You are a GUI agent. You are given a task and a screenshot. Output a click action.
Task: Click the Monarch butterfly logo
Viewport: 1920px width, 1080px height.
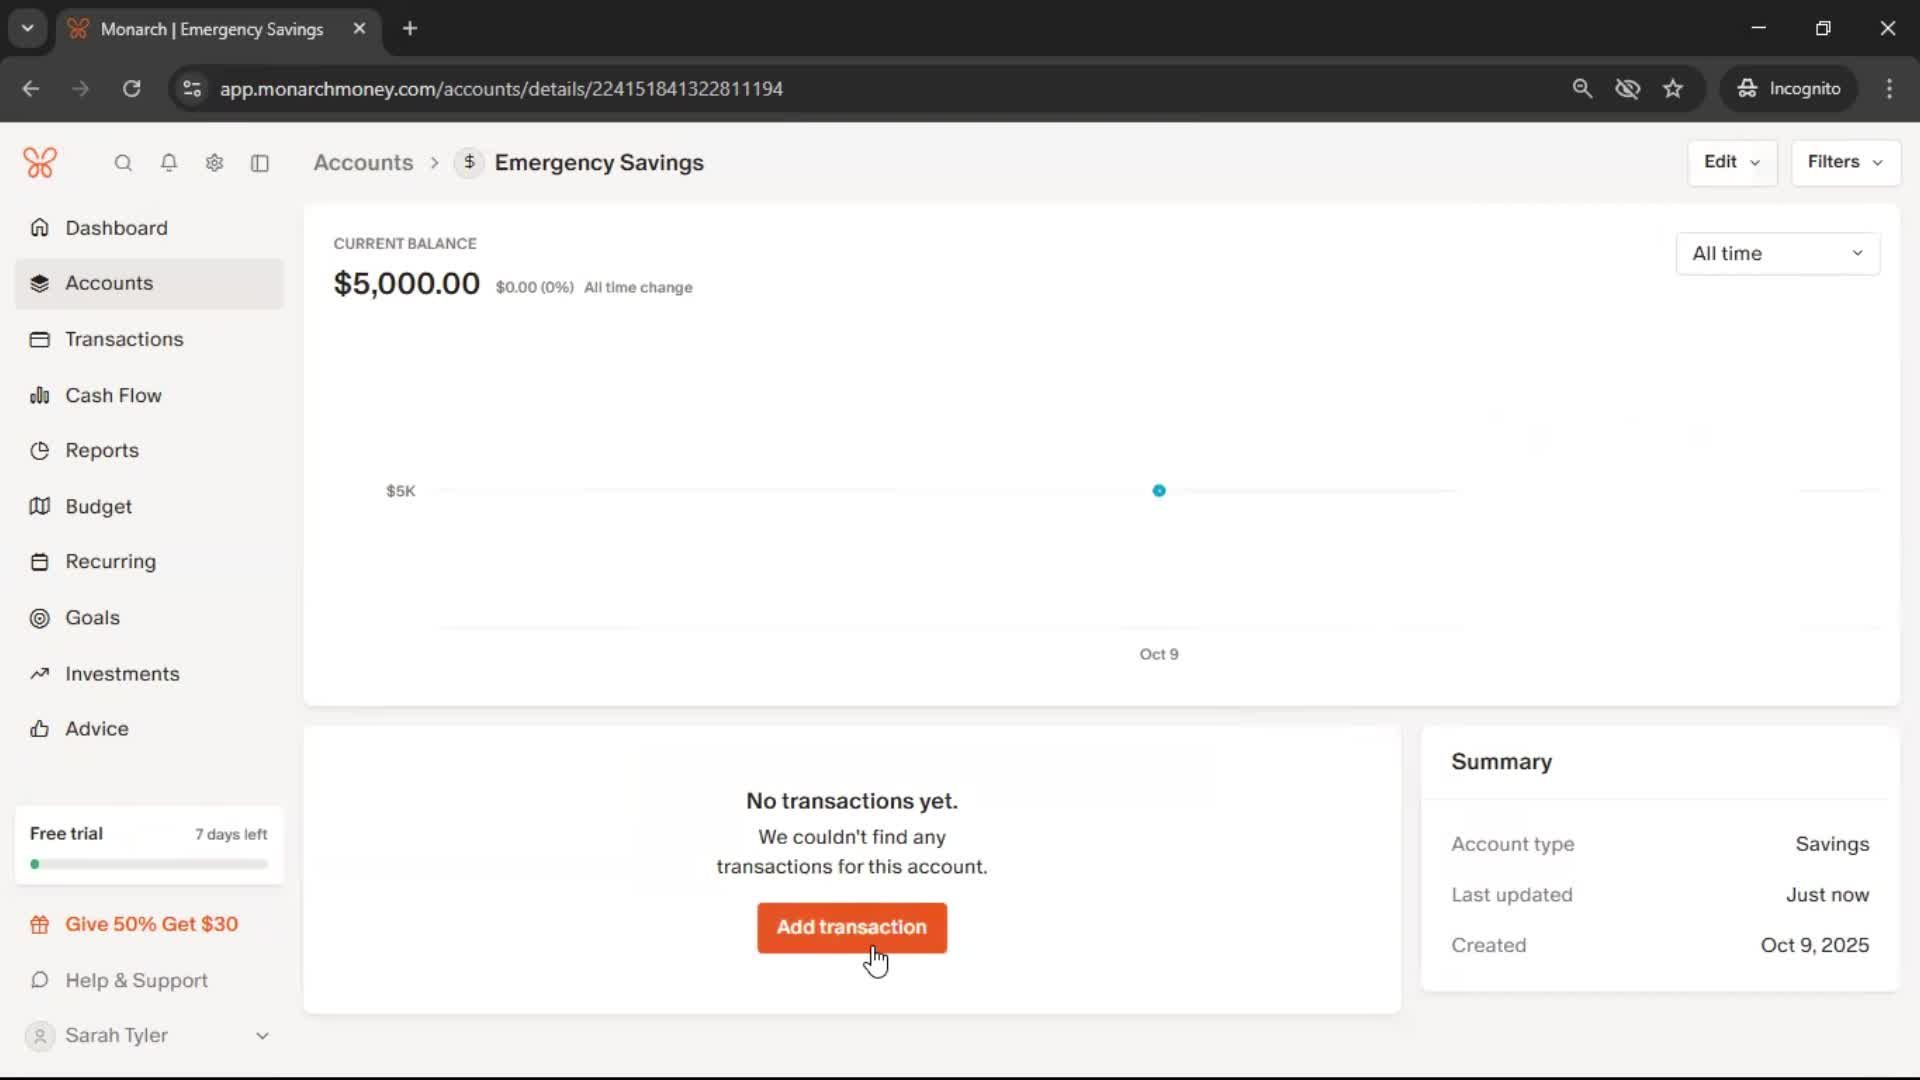40,162
